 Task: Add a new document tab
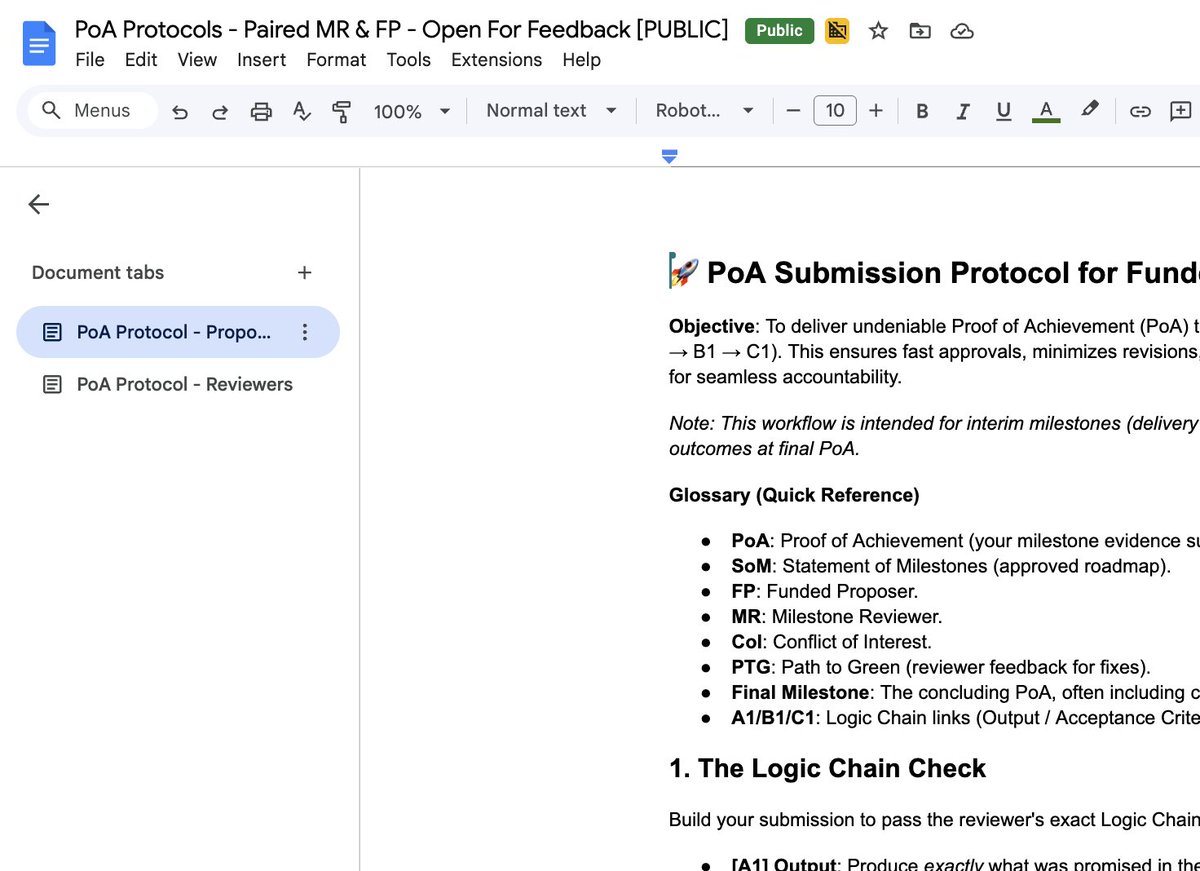point(305,272)
